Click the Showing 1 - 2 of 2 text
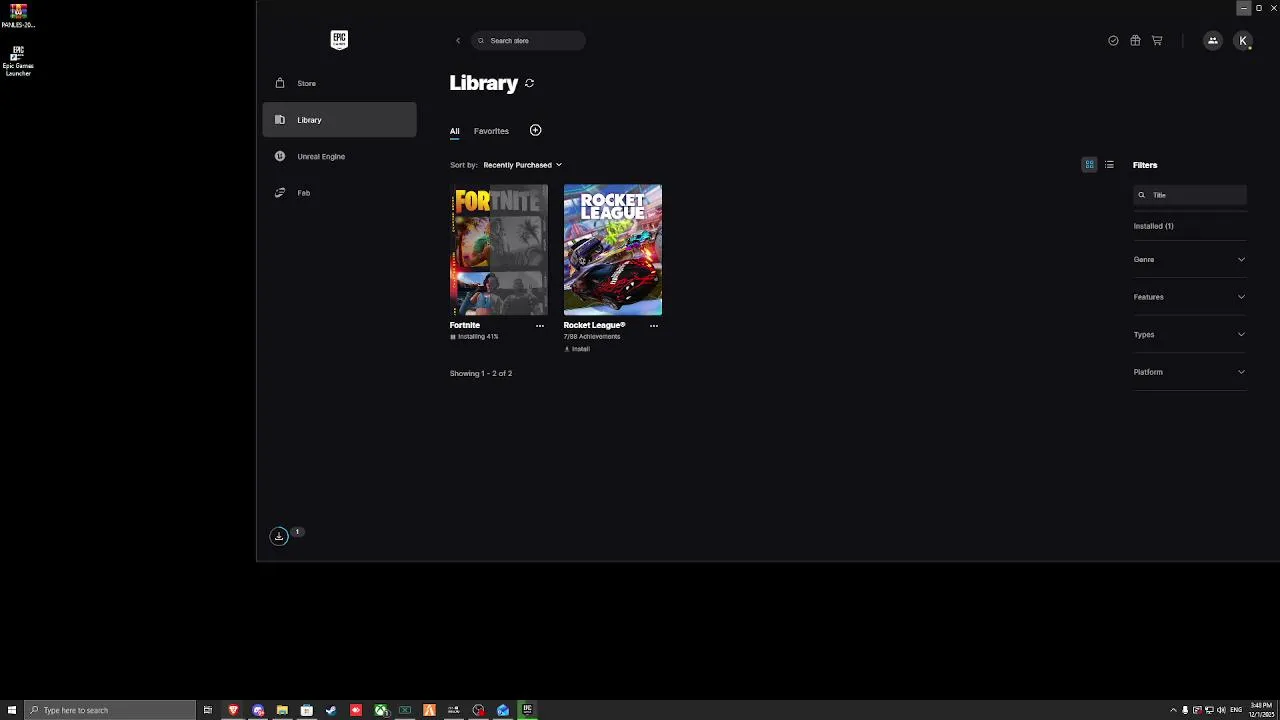This screenshot has width=1280, height=720. pos(481,374)
